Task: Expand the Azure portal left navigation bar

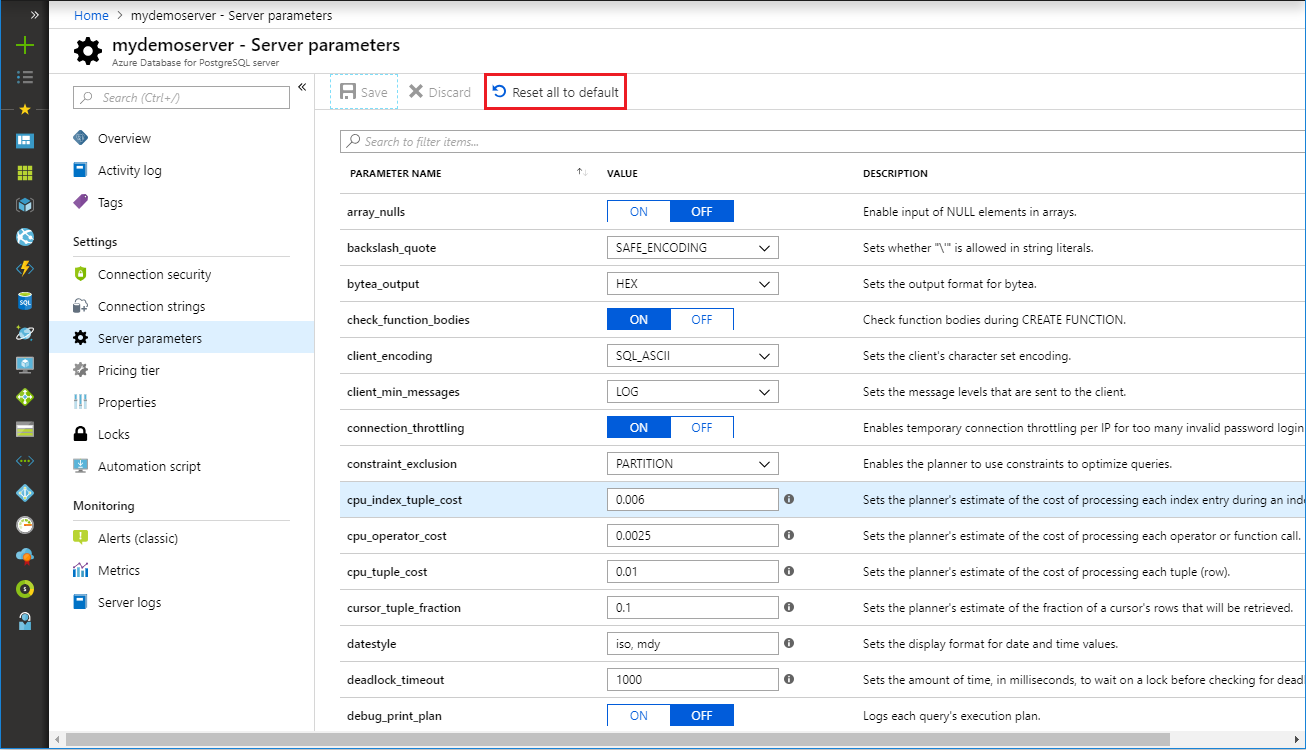Action: tap(34, 15)
